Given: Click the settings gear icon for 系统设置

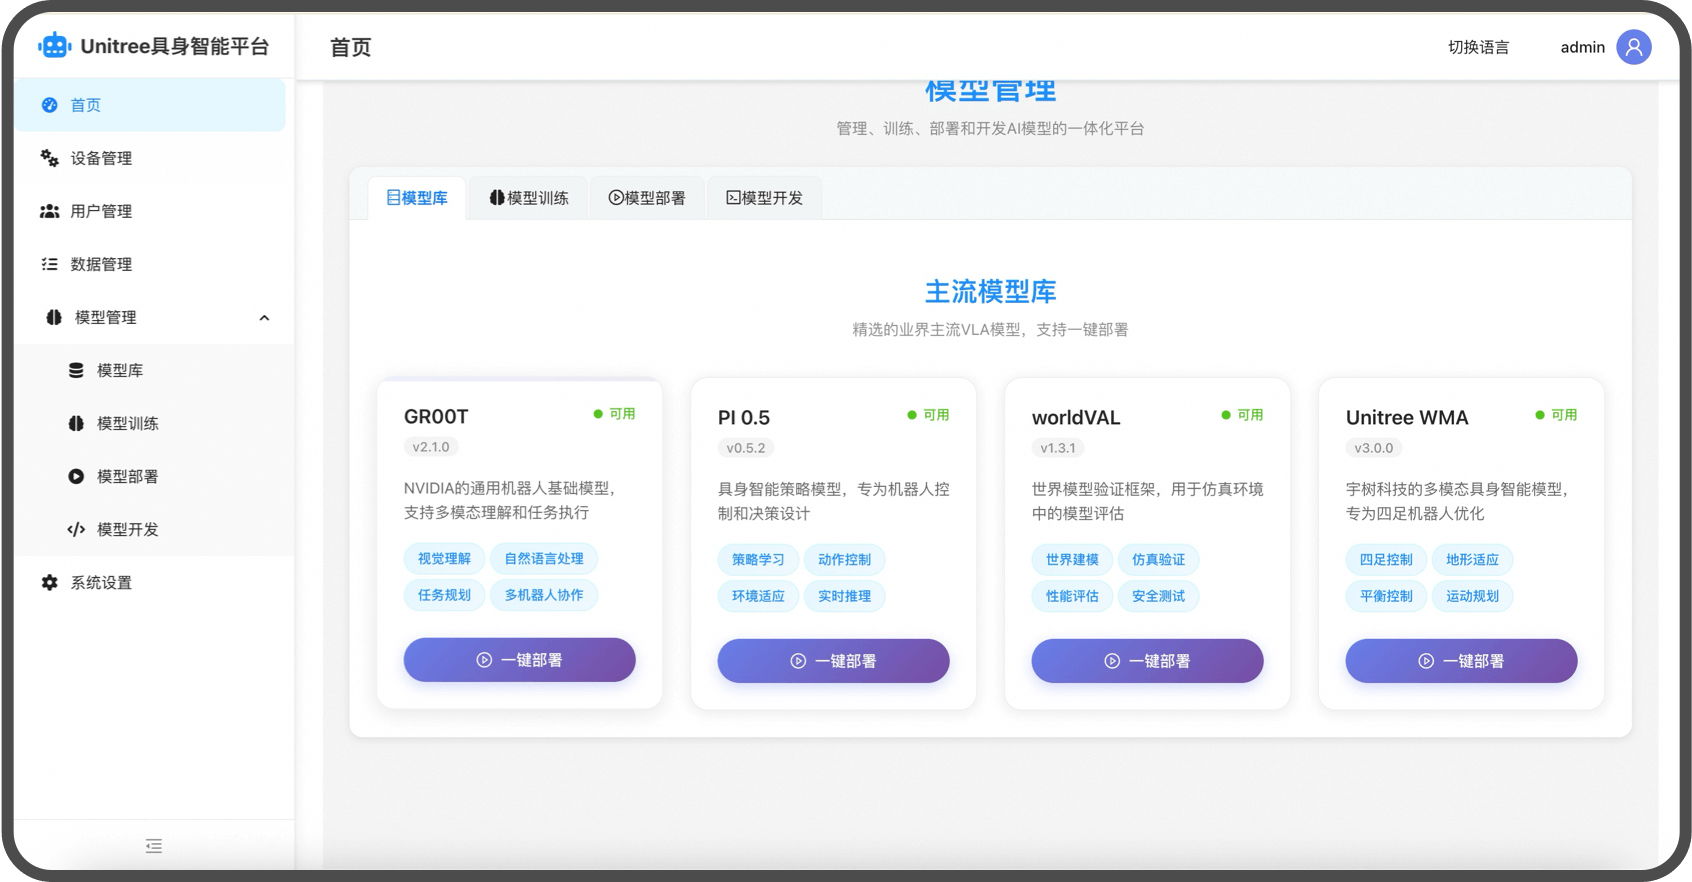Looking at the screenshot, I should click(49, 582).
